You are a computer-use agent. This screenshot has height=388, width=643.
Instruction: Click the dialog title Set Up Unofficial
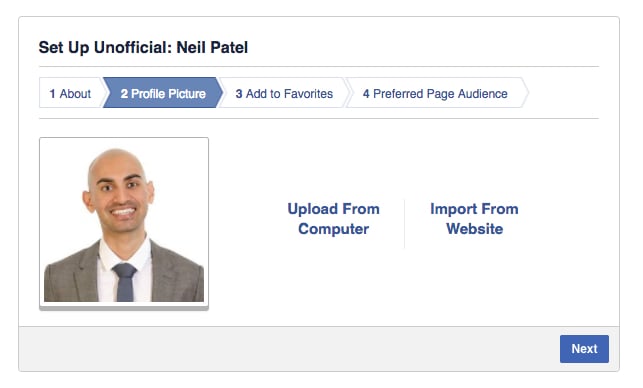[x=105, y=48]
